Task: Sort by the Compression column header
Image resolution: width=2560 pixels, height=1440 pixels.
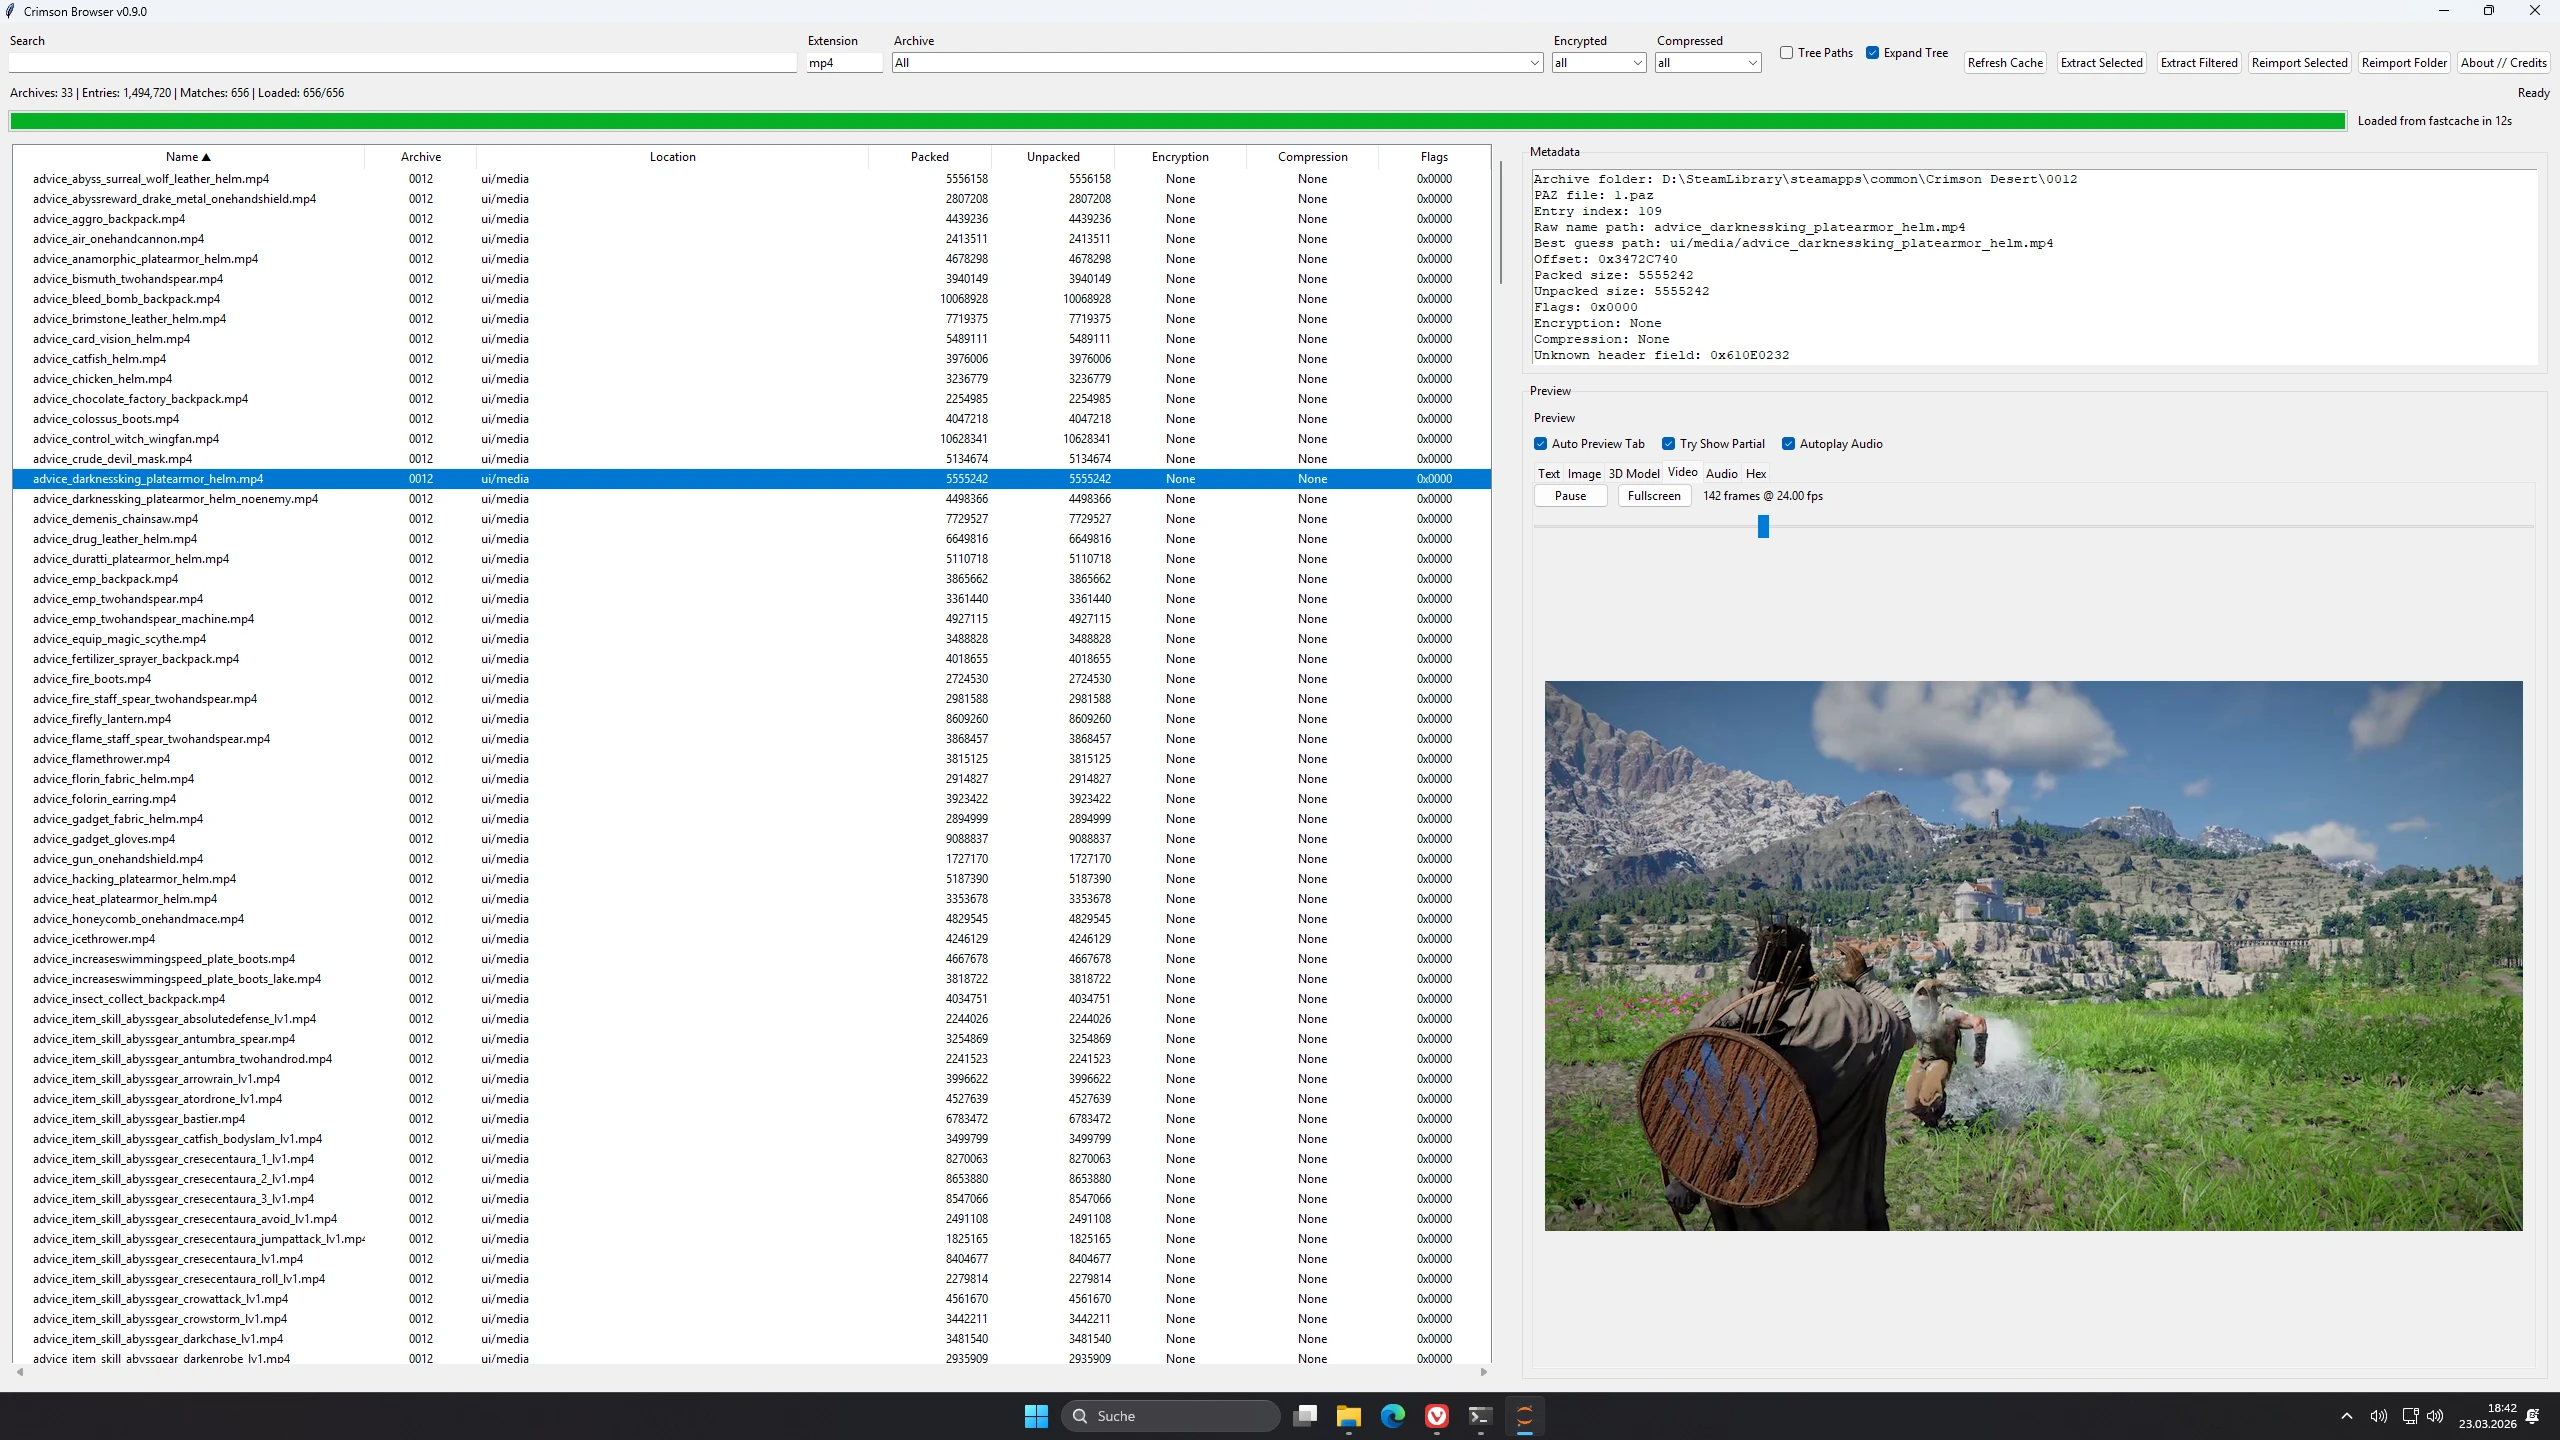Action: pyautogui.click(x=1313, y=157)
